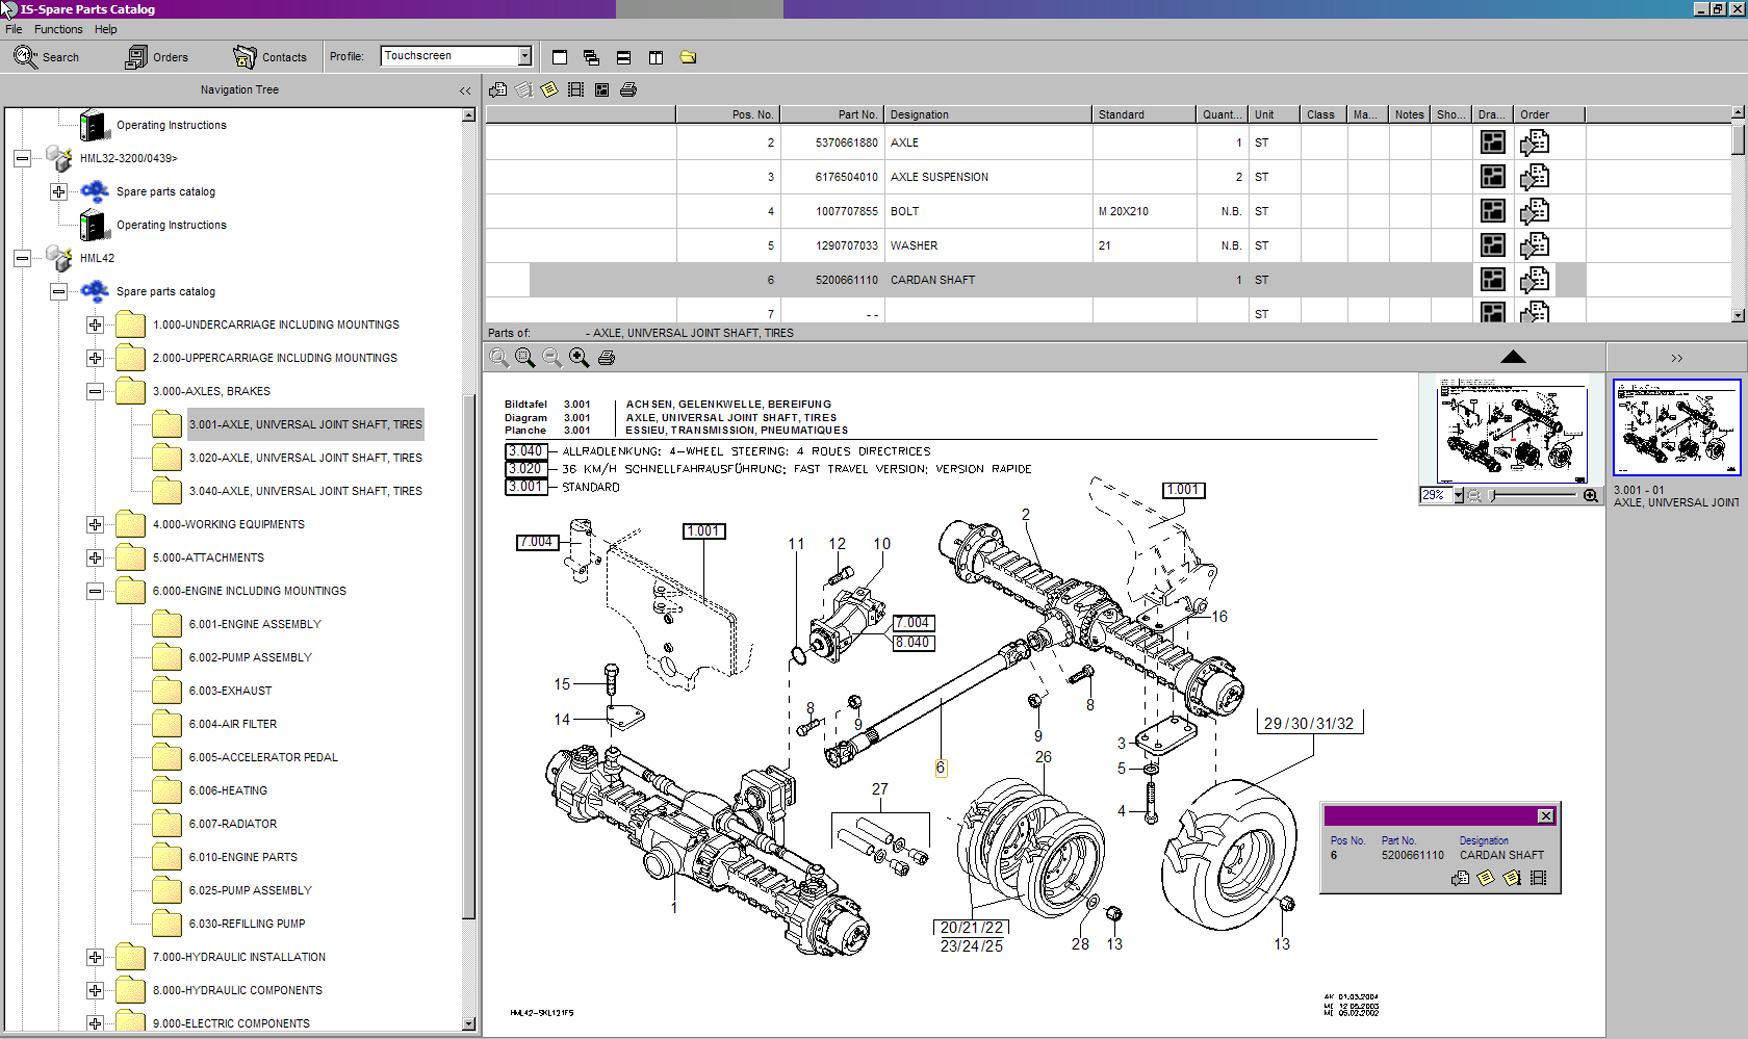The image size is (1748, 1039).
Task: Open the Profile dropdown showing Touchscreen
Action: tap(524, 56)
